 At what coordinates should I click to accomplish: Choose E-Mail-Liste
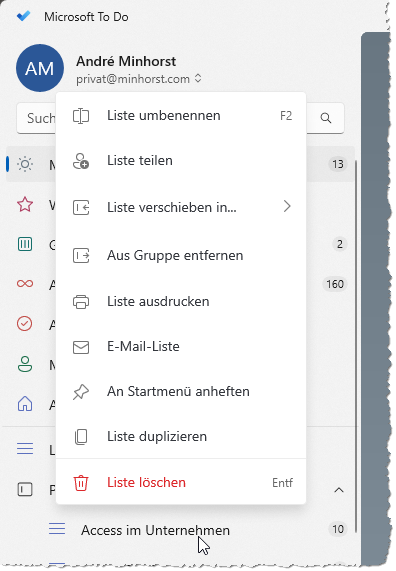181,347
